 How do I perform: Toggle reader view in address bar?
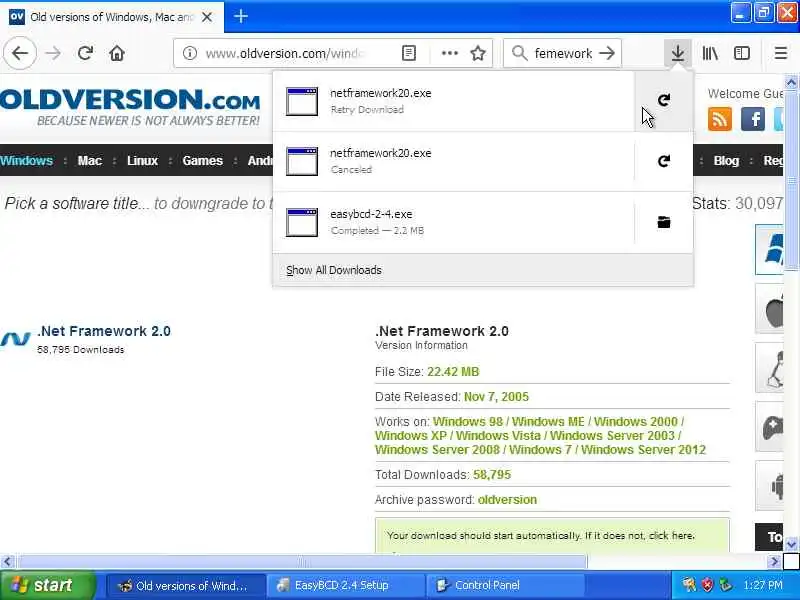[x=409, y=53]
